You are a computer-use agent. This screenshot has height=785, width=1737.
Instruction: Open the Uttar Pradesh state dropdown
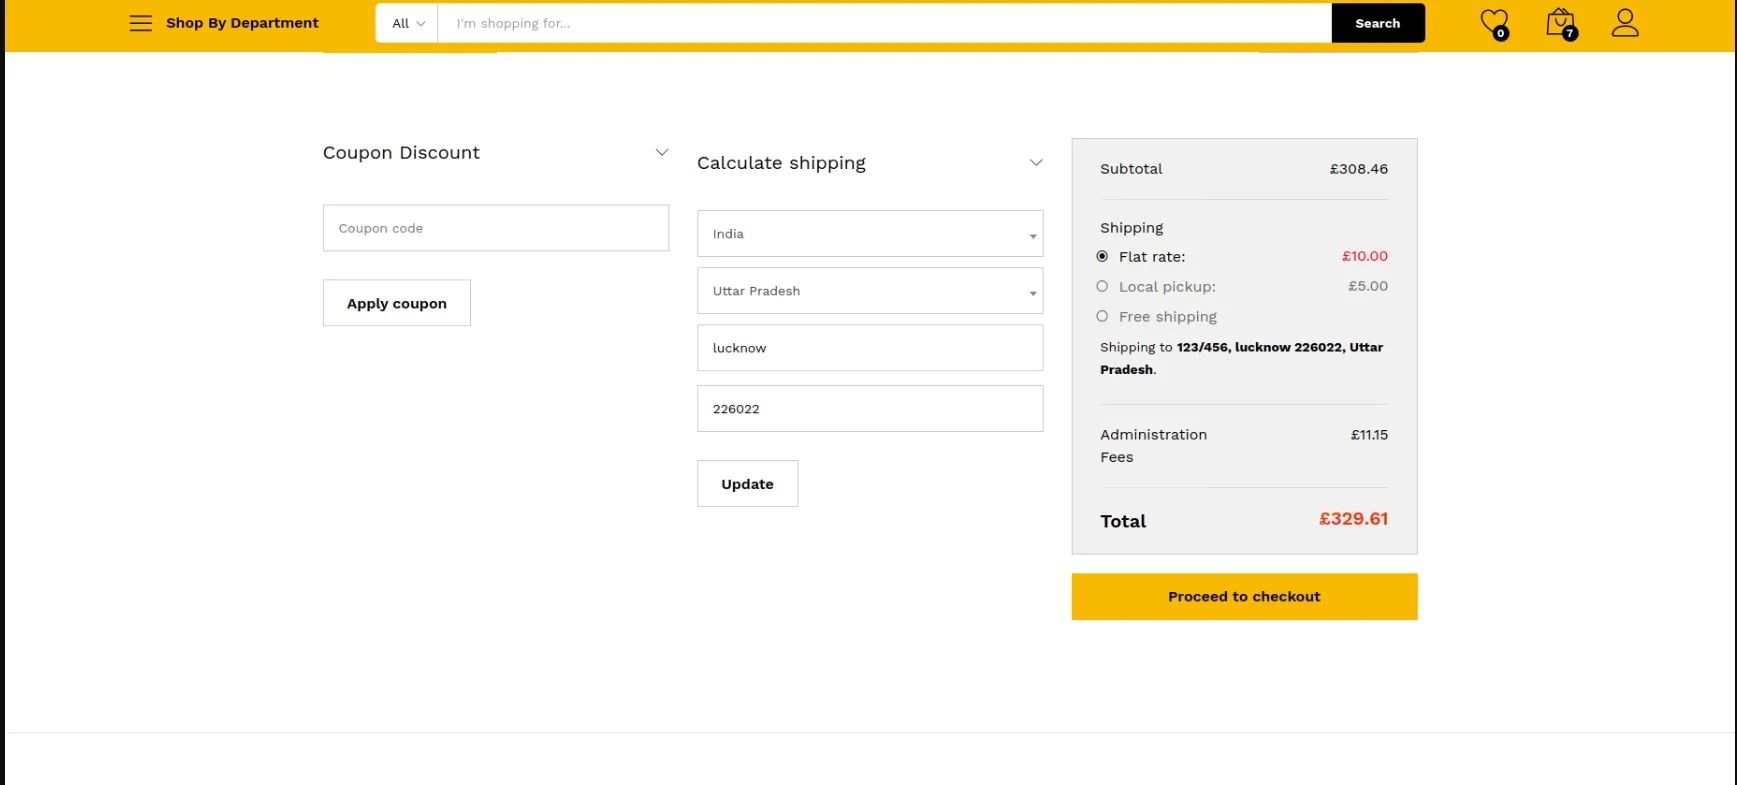[x=869, y=291]
